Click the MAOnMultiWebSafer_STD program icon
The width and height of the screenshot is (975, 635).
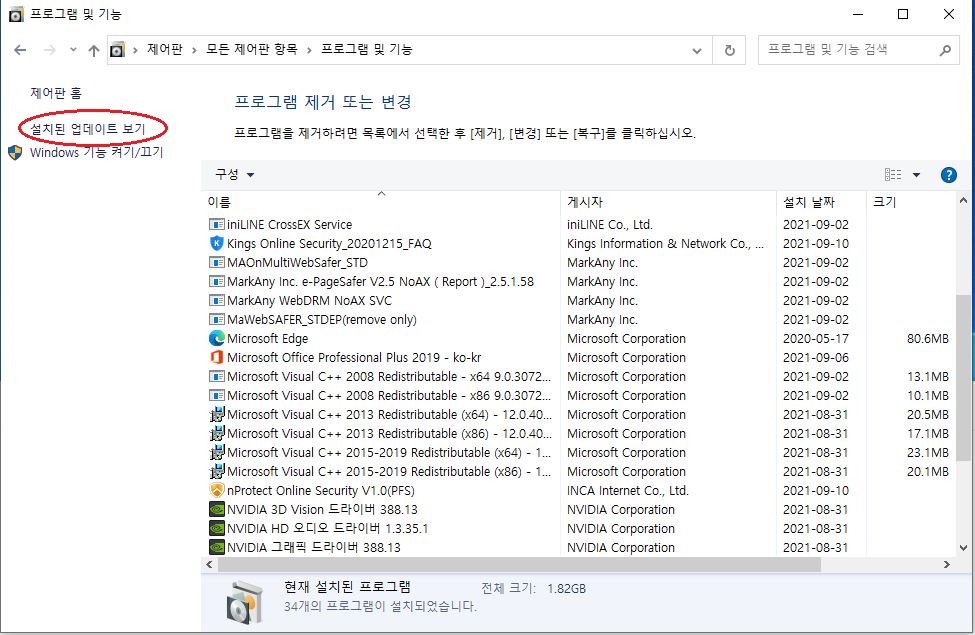pyautogui.click(x=216, y=262)
